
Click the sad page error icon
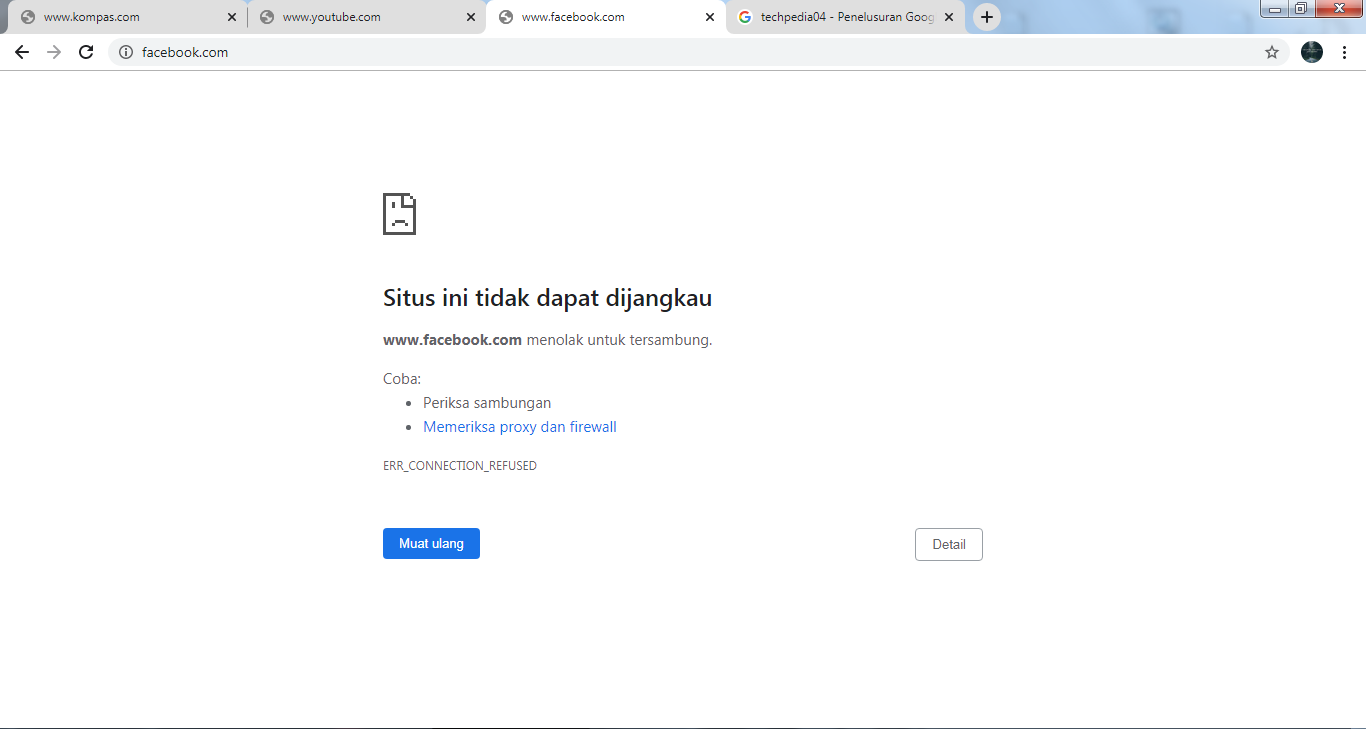tap(399, 214)
